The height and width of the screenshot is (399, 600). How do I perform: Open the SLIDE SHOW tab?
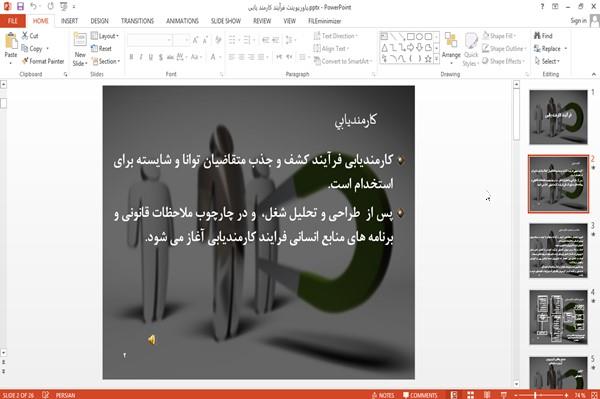click(226, 21)
